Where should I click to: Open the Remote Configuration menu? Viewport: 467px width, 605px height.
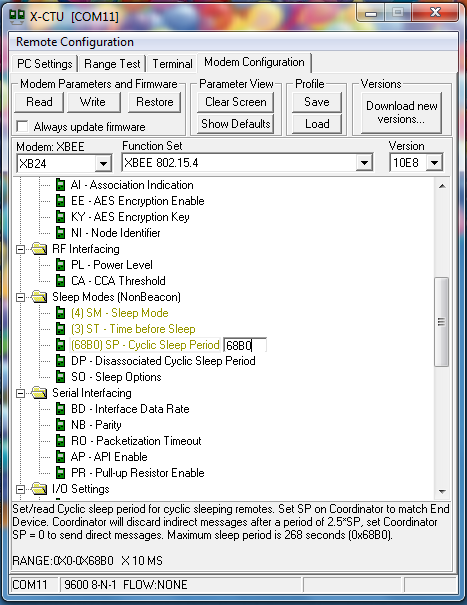(75, 42)
